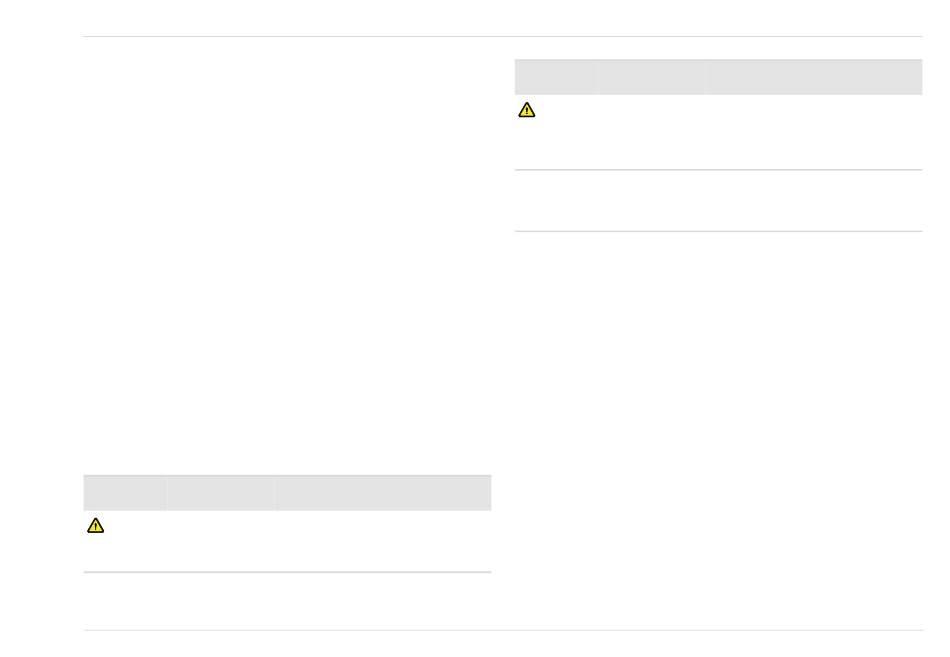
Task: Click the row beside the left table's warning icon
Action: click(287, 541)
